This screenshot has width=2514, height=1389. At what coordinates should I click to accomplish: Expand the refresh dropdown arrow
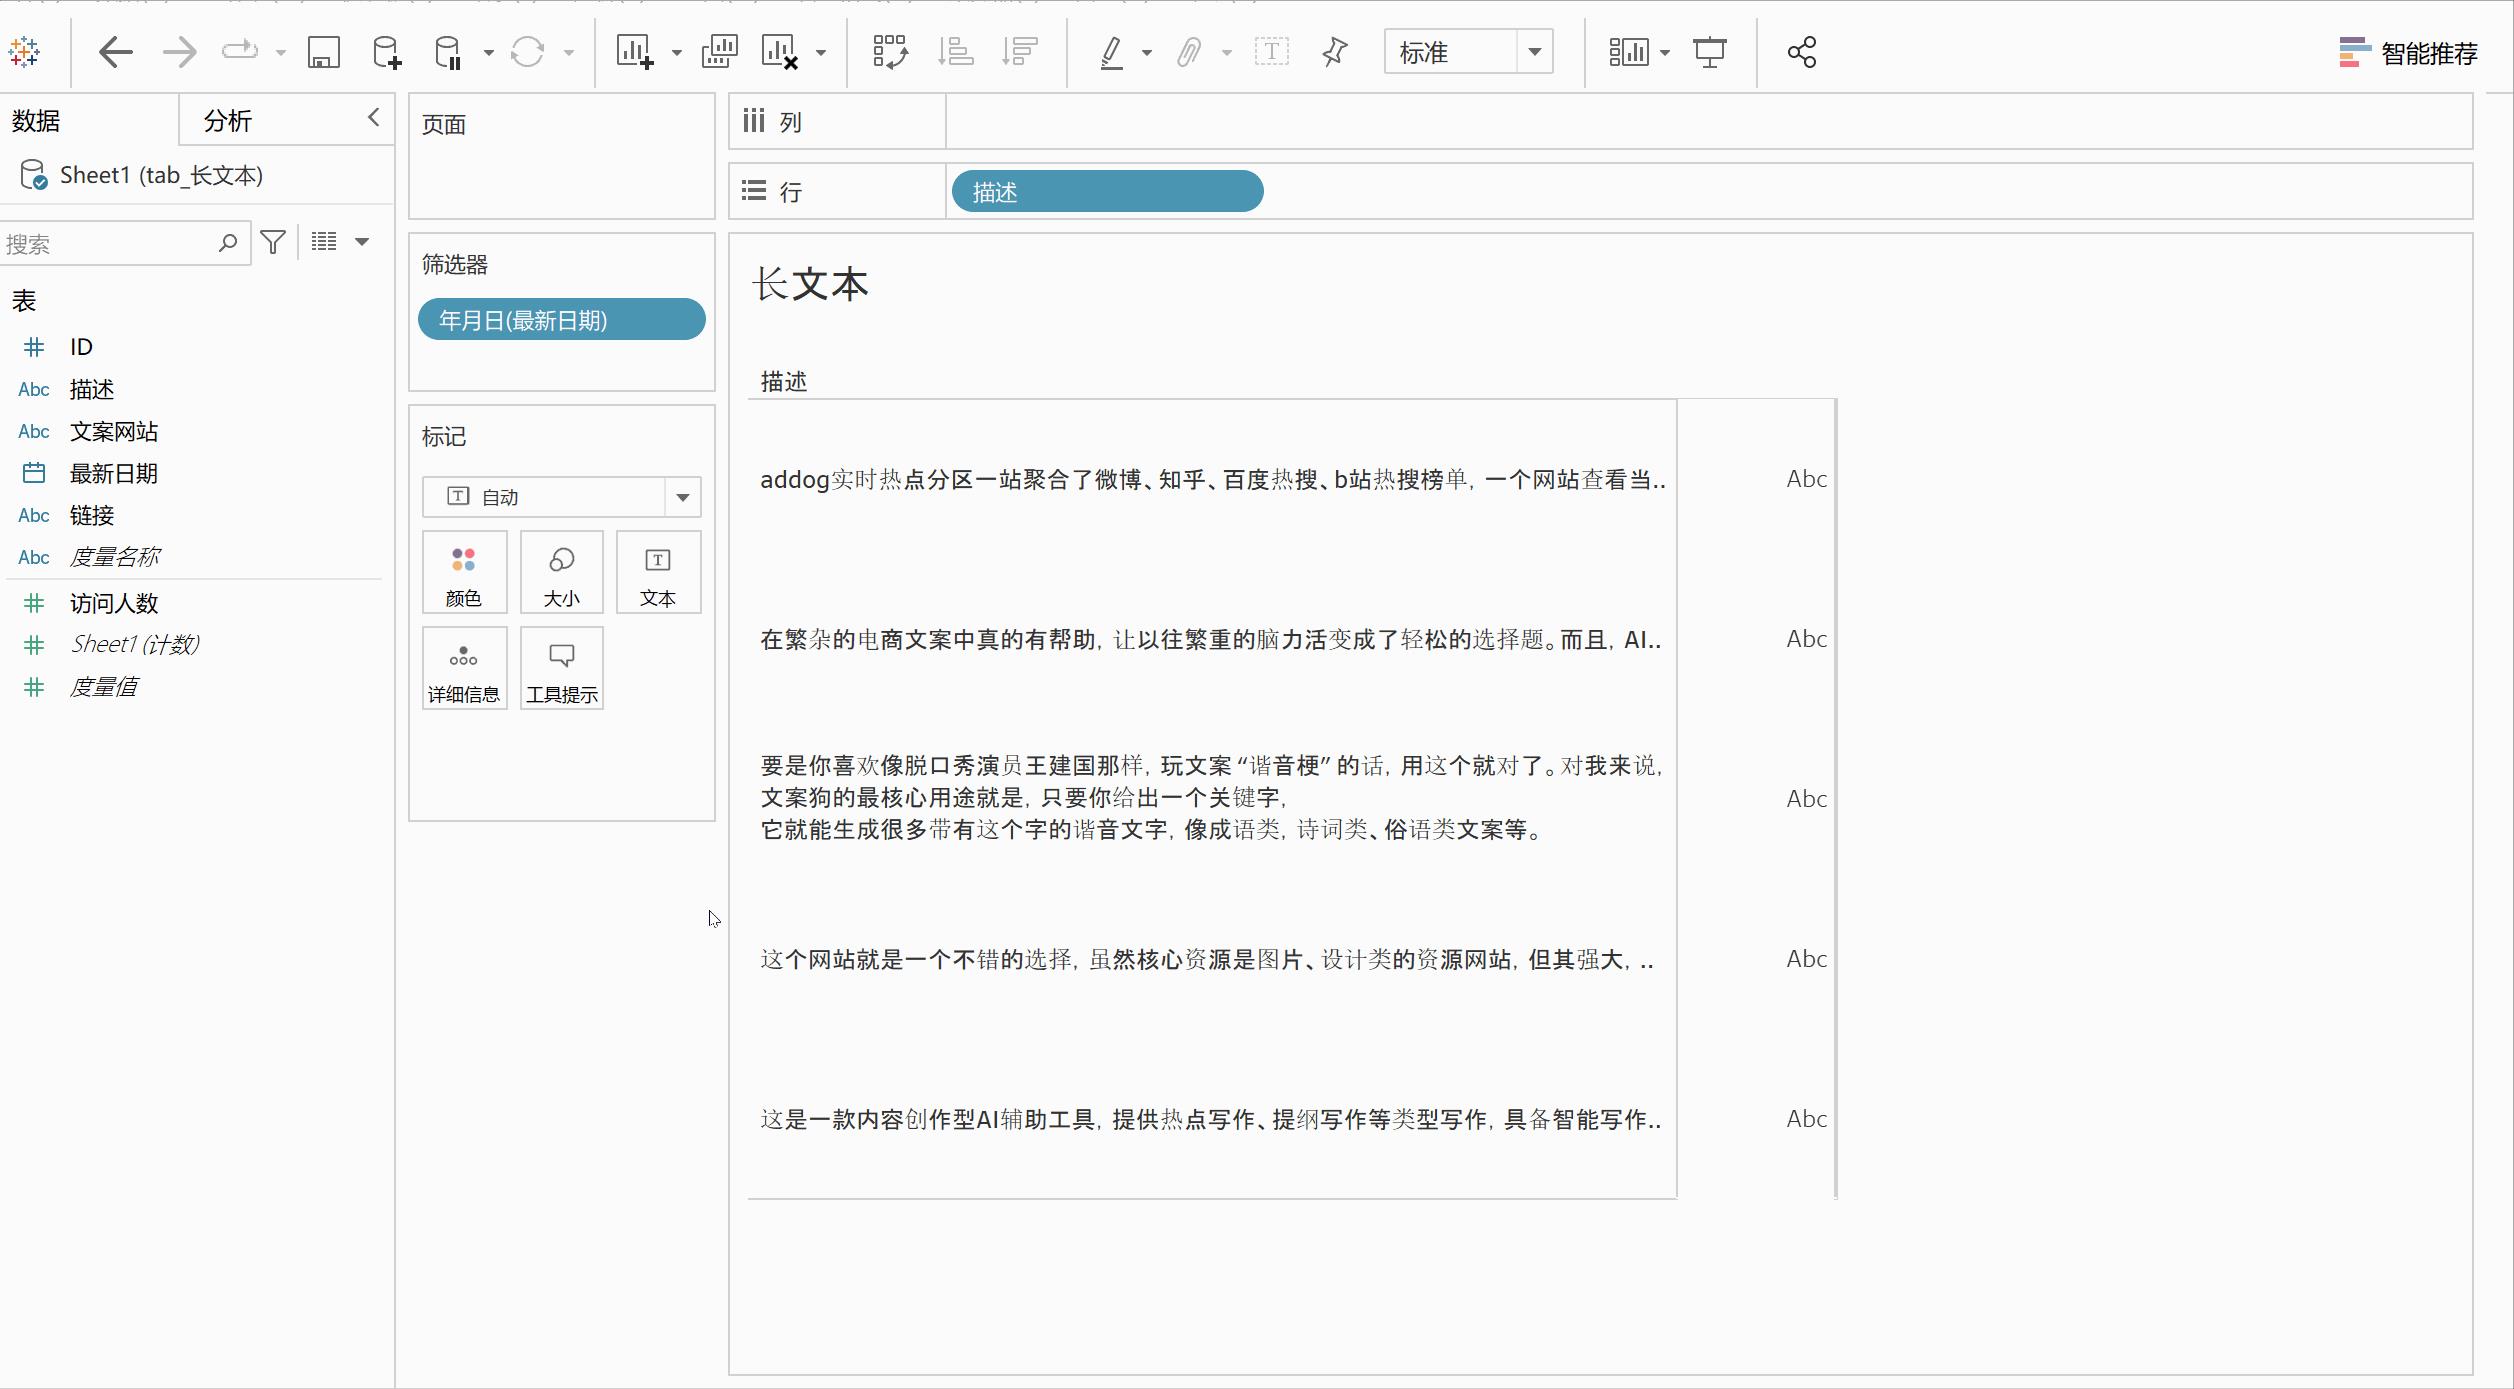tap(569, 53)
